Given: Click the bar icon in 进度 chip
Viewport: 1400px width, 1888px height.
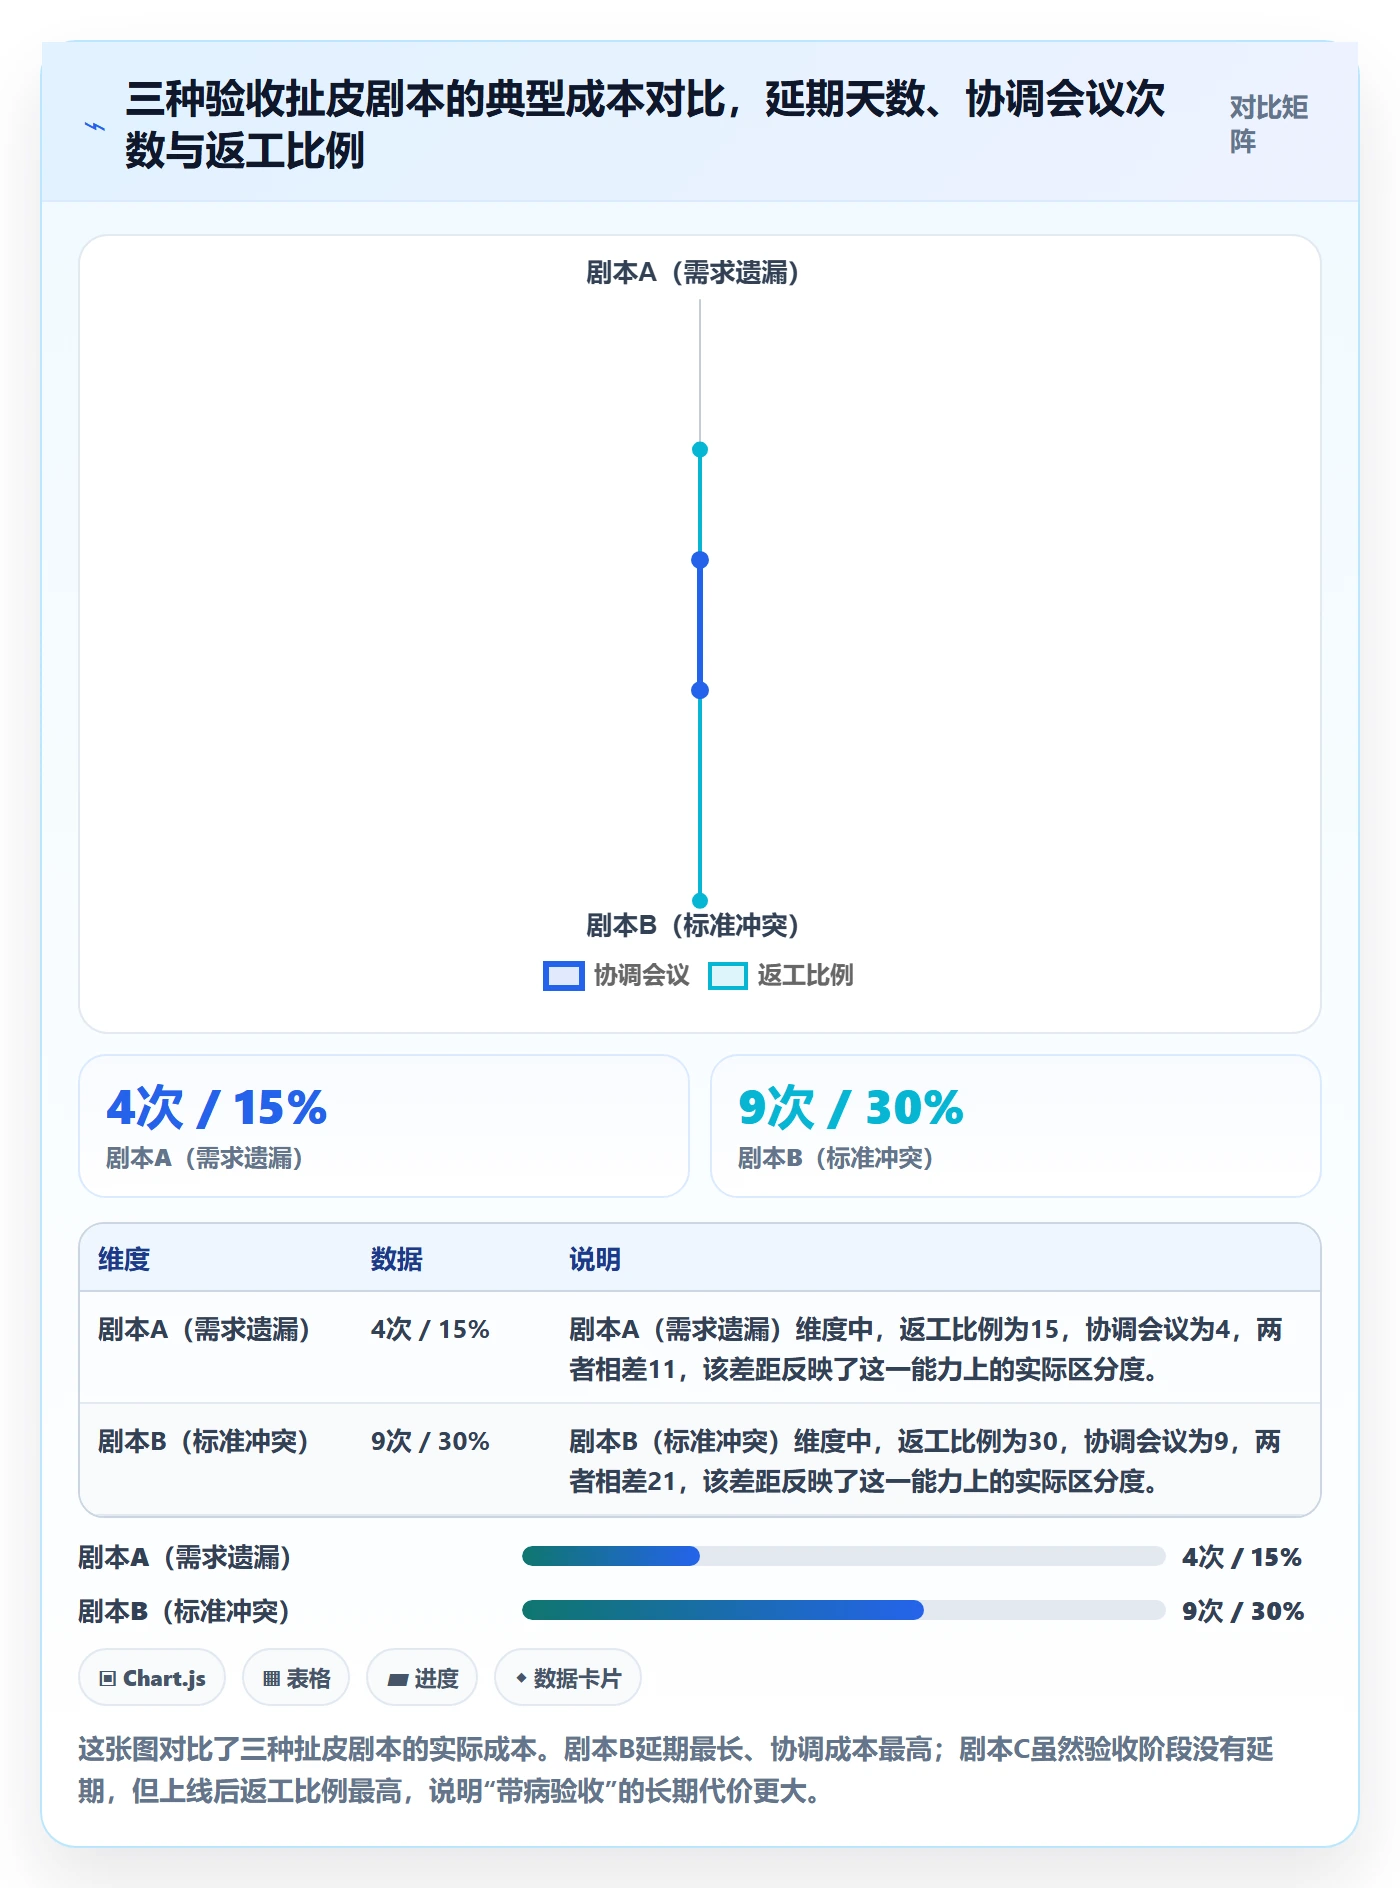Looking at the screenshot, I should pyautogui.click(x=397, y=1679).
